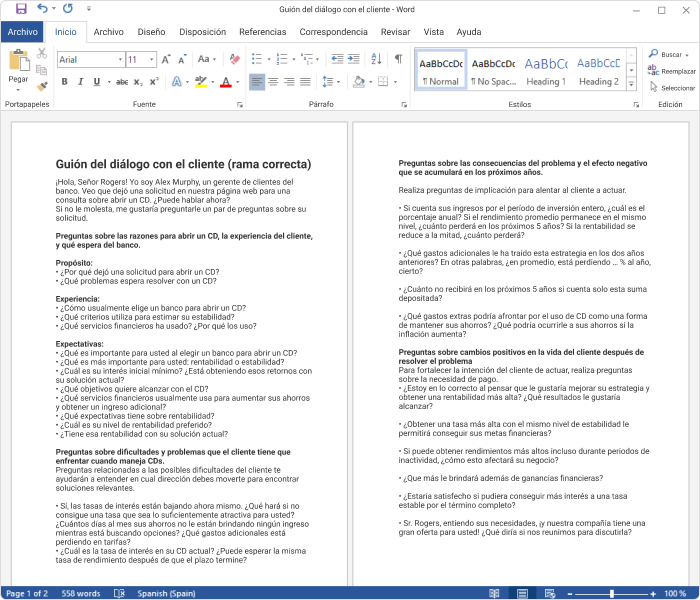The image size is (700, 600).
Task: Open the Arial font name dropdown
Action: [119, 60]
